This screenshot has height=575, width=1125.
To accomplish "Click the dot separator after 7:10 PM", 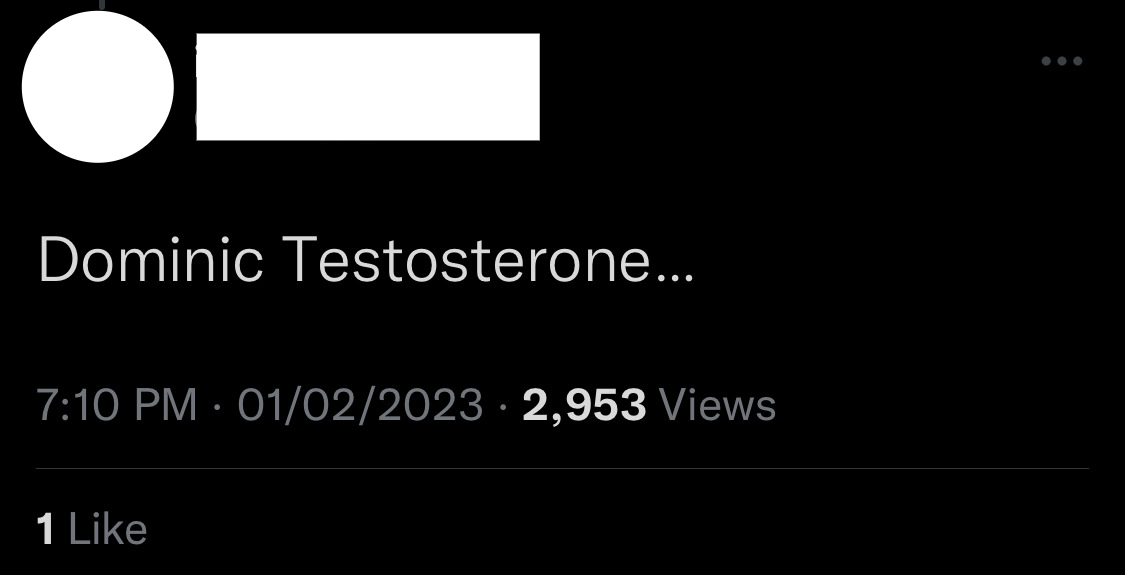I will point(217,408).
